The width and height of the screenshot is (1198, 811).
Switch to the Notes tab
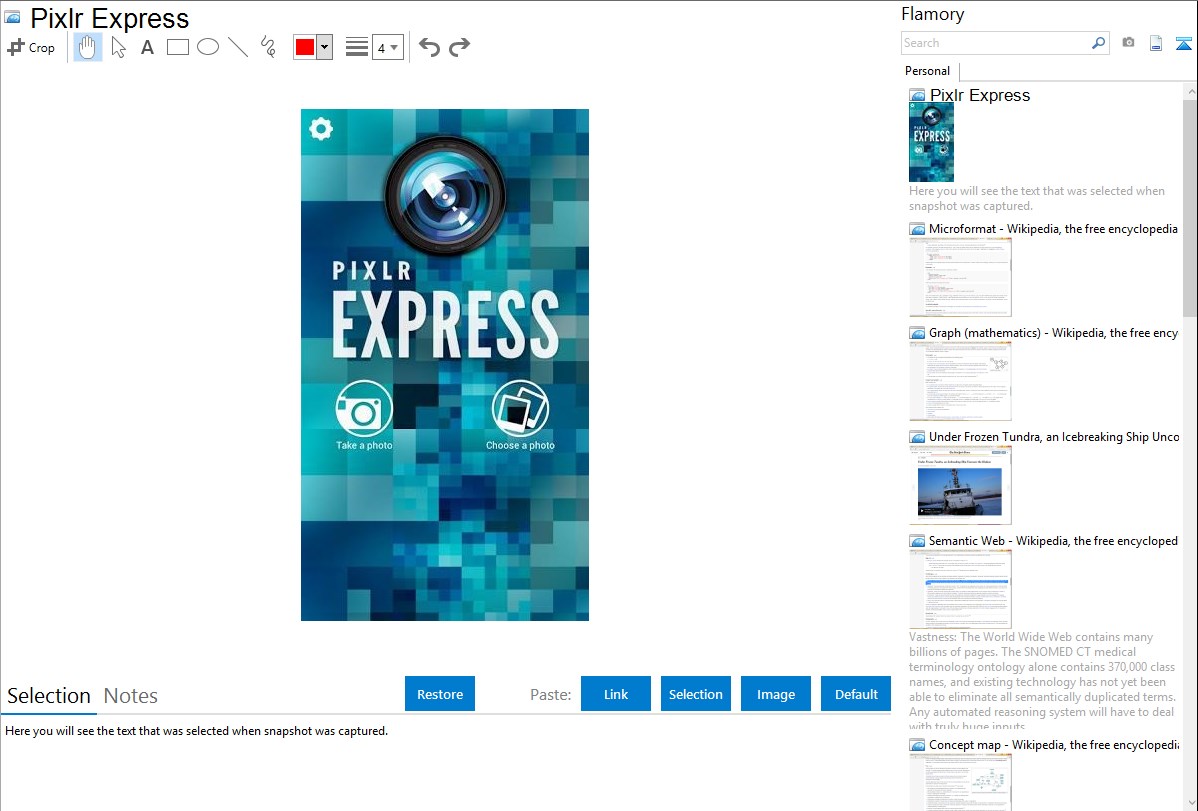[131, 696]
